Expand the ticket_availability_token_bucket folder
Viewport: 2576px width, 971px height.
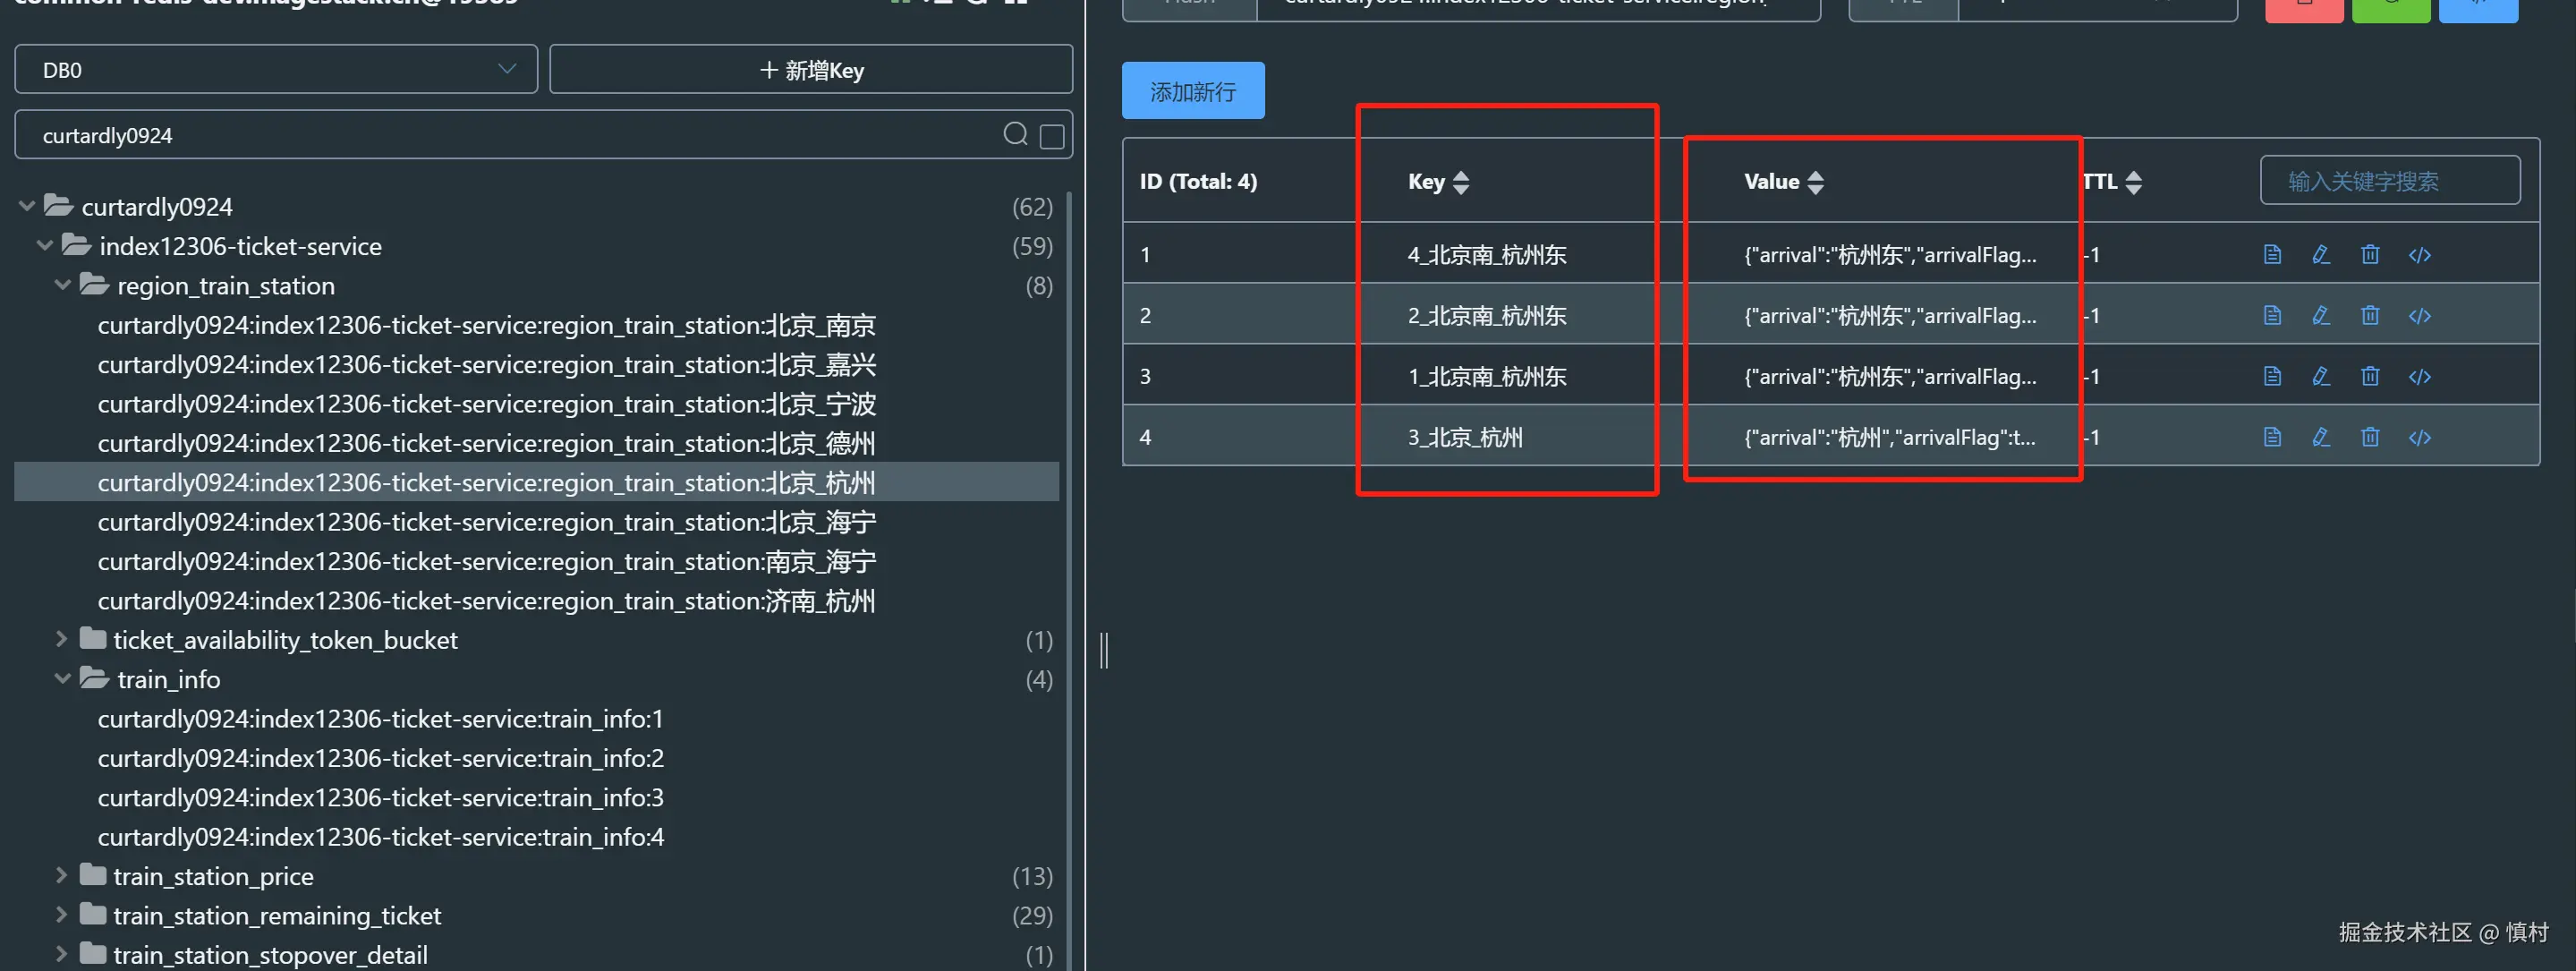coord(62,640)
